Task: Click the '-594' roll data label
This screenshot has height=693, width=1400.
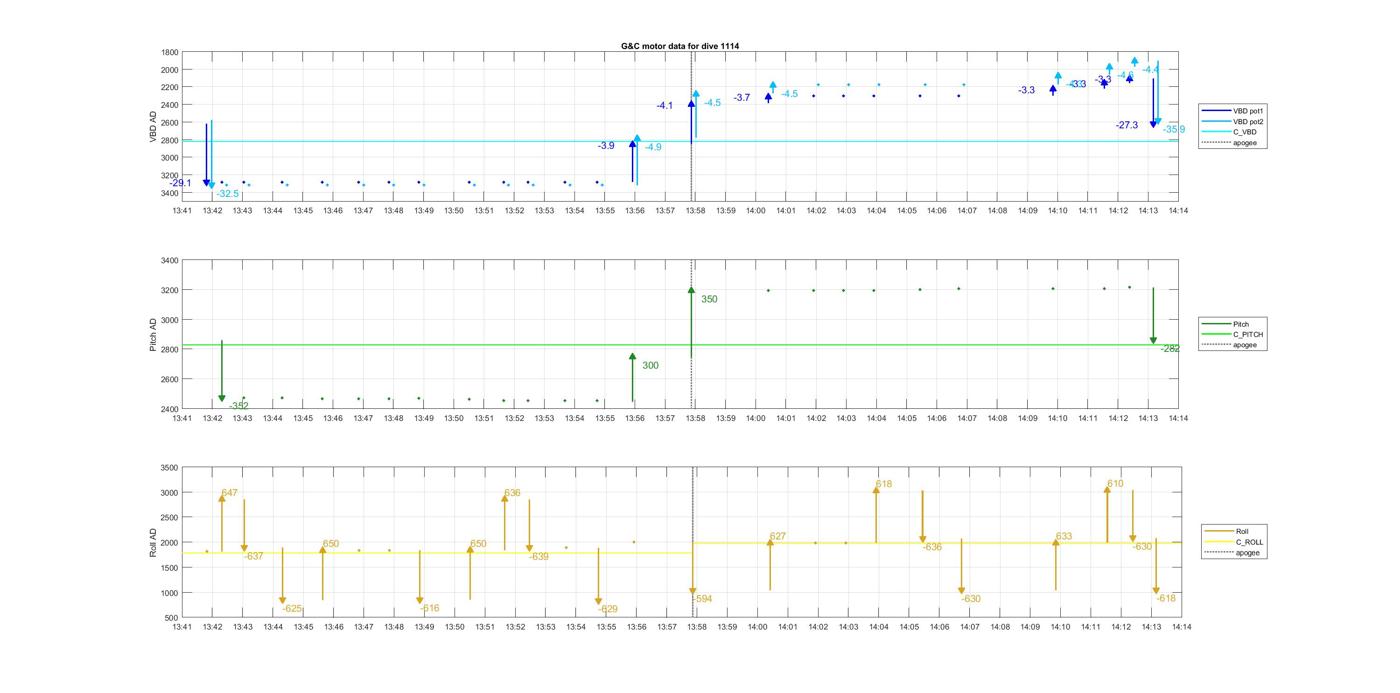Action: [702, 598]
